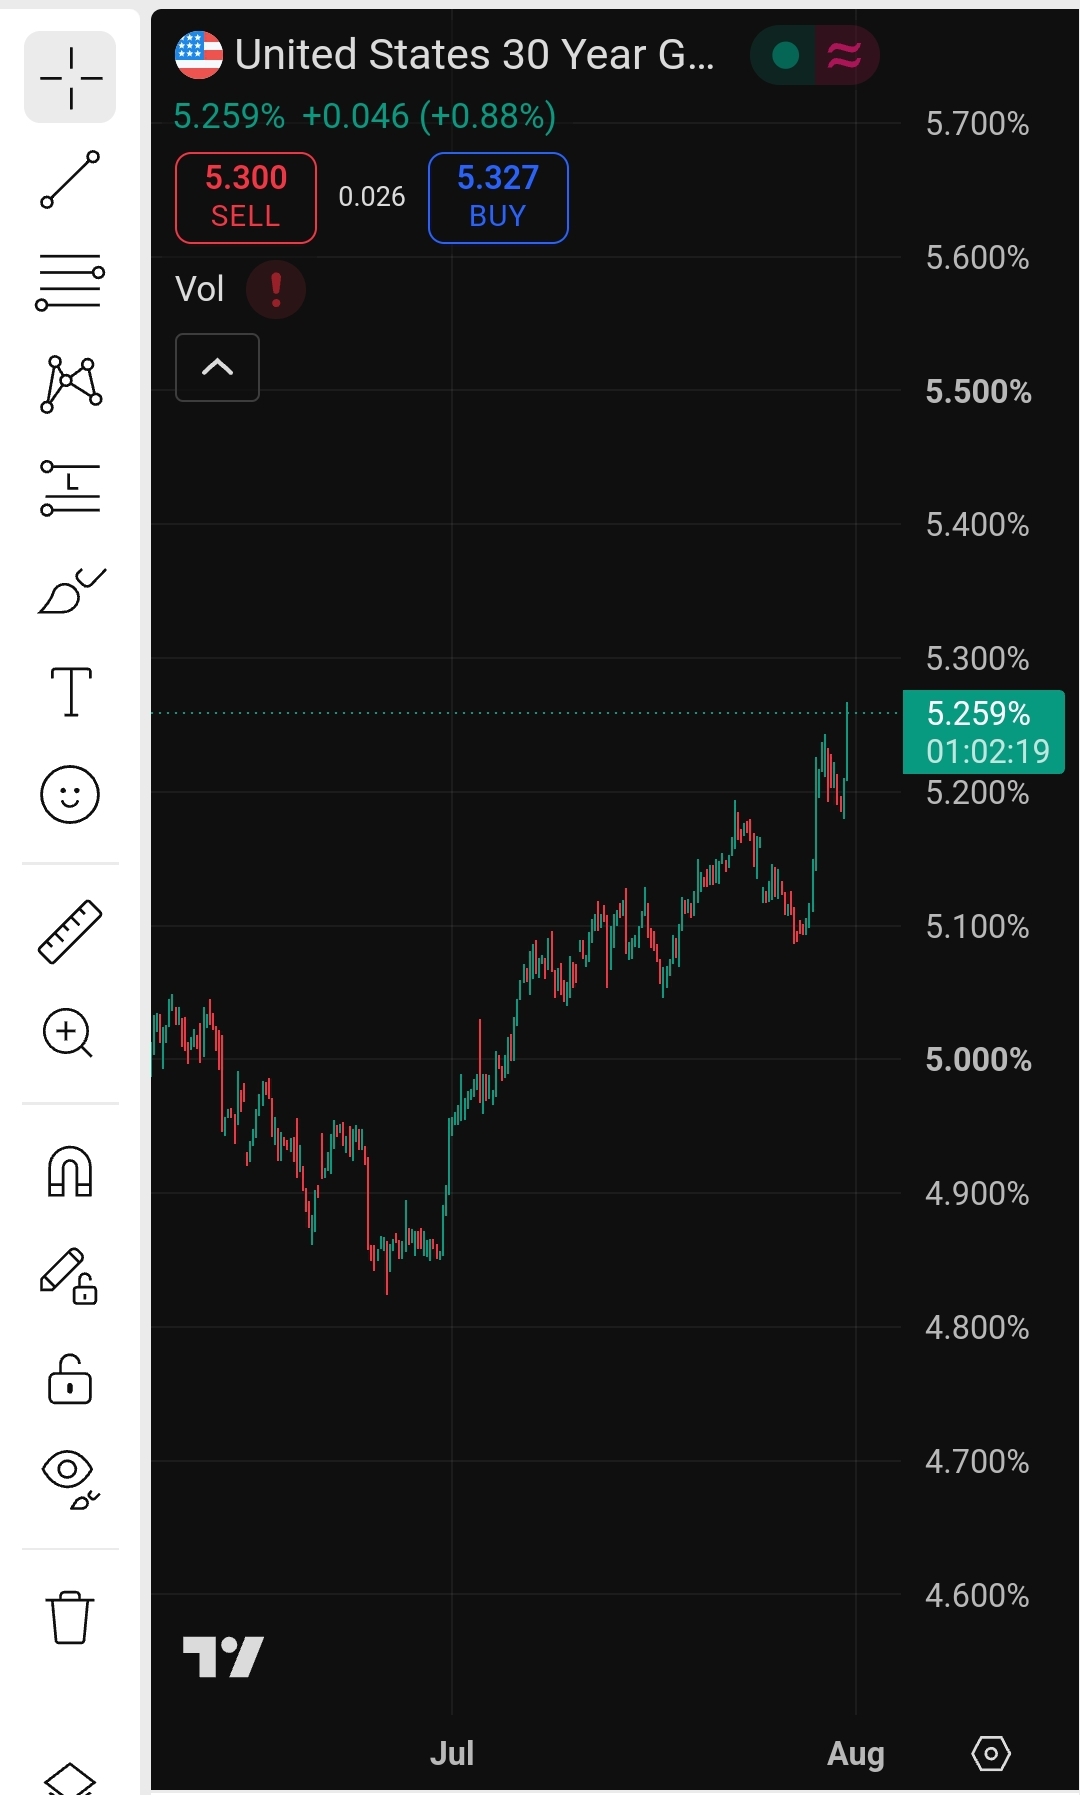Toggle stay in drawing mode
The height and width of the screenshot is (1795, 1080).
(x=69, y=1277)
